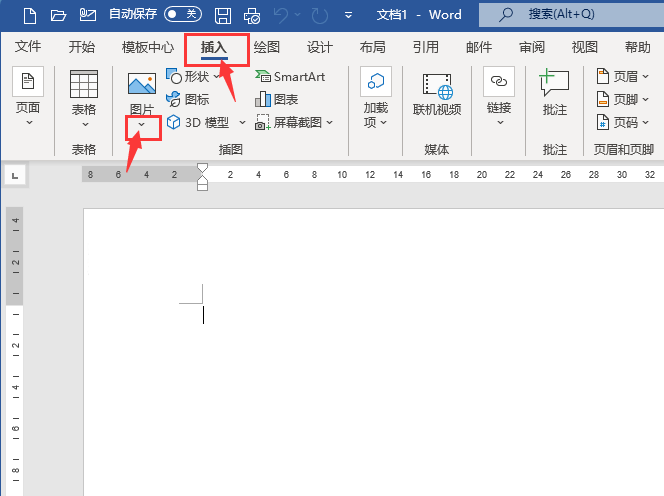This screenshot has height=496, width=664.
Task: Click the Undo arrow icon
Action: (x=281, y=15)
